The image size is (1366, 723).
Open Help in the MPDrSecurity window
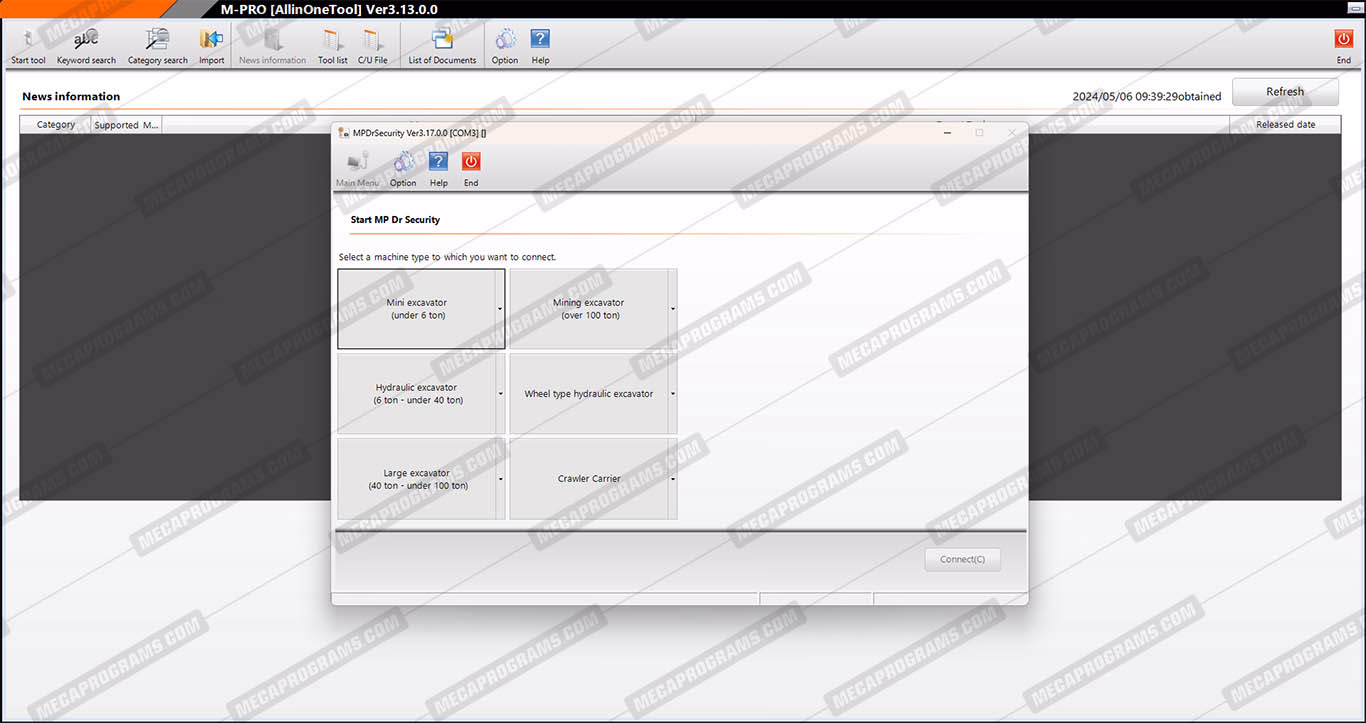tap(438, 168)
